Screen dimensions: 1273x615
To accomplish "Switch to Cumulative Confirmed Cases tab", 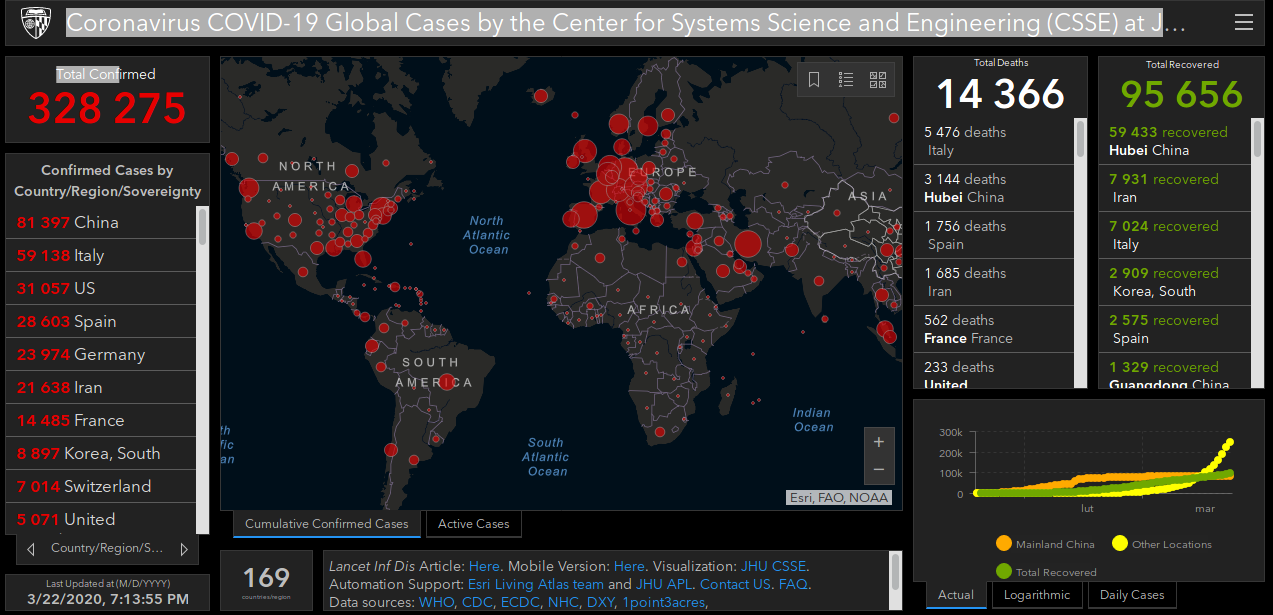I will coord(326,524).
